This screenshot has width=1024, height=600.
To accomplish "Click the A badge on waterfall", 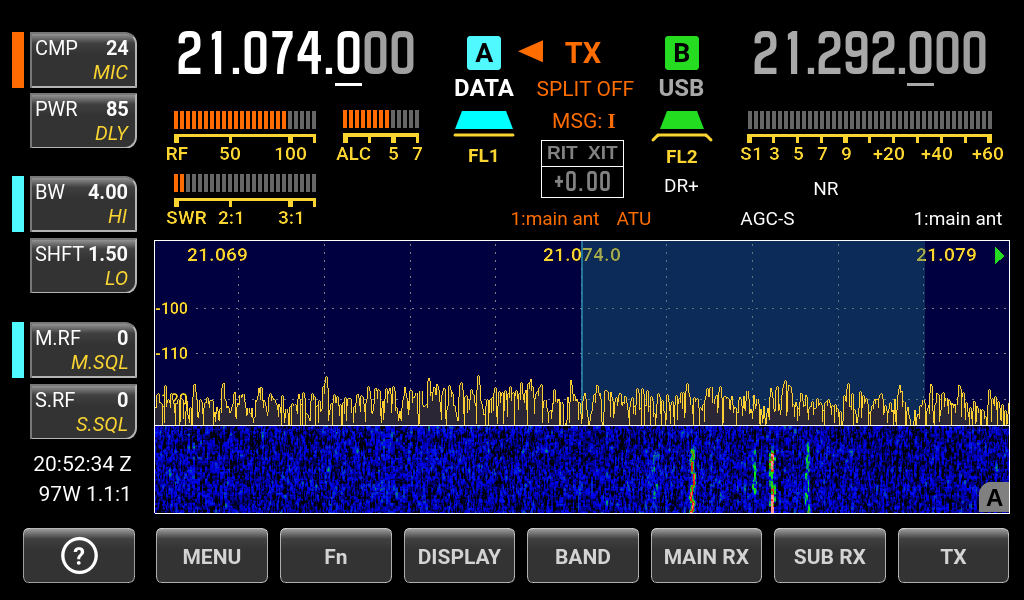I will 994,497.
